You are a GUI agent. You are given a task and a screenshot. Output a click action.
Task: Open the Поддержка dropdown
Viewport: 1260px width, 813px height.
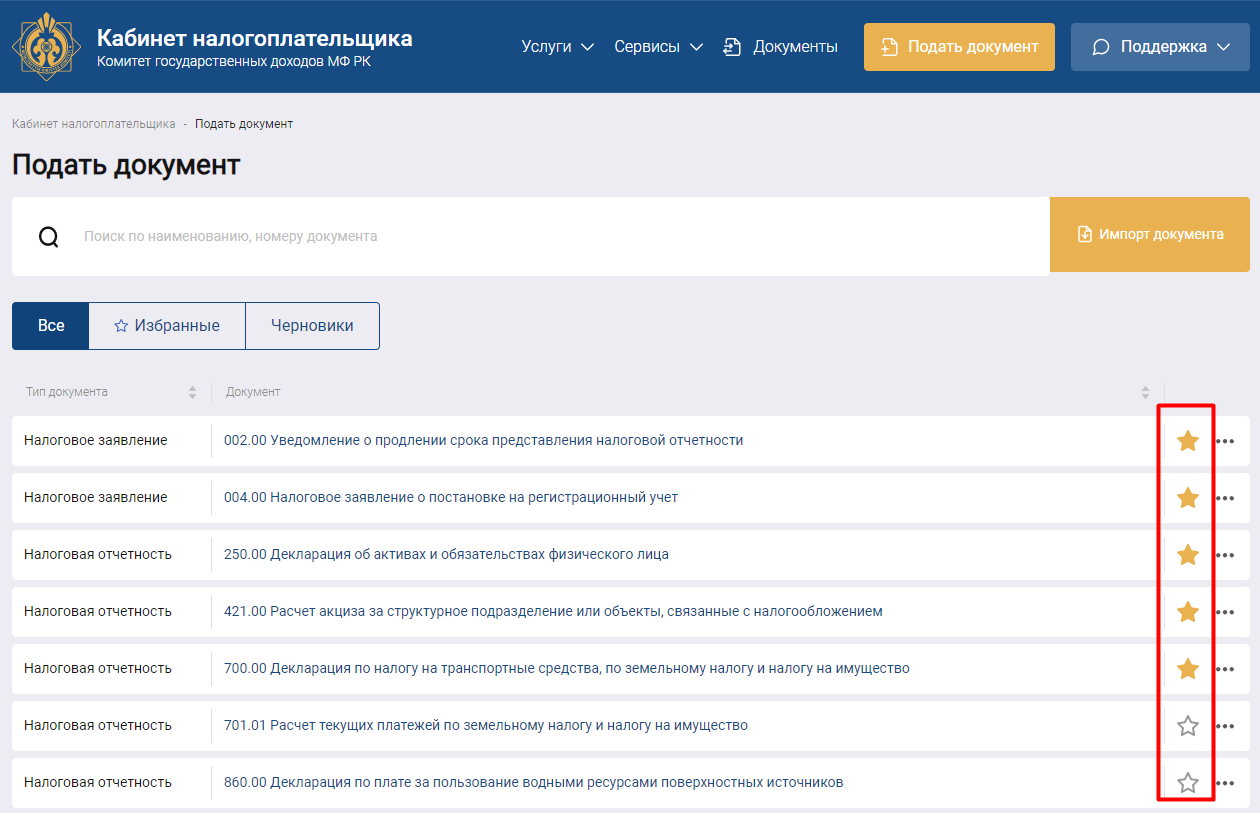click(1164, 47)
